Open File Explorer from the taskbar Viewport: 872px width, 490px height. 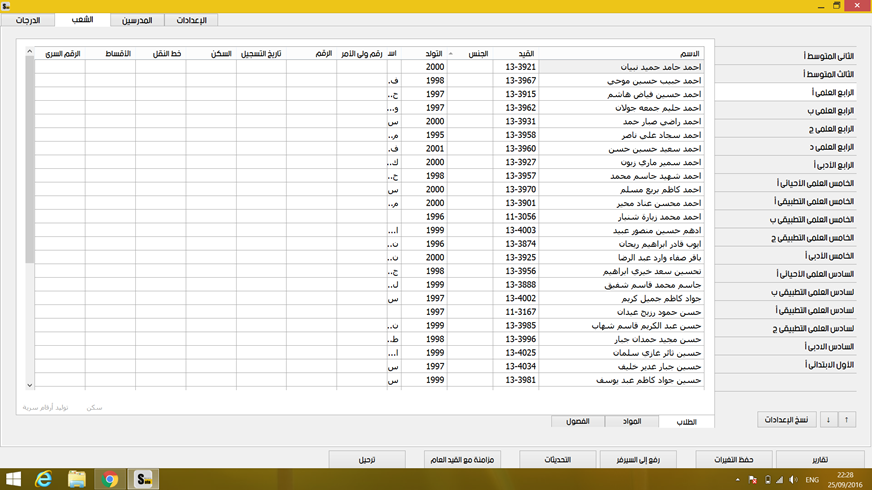click(x=77, y=479)
